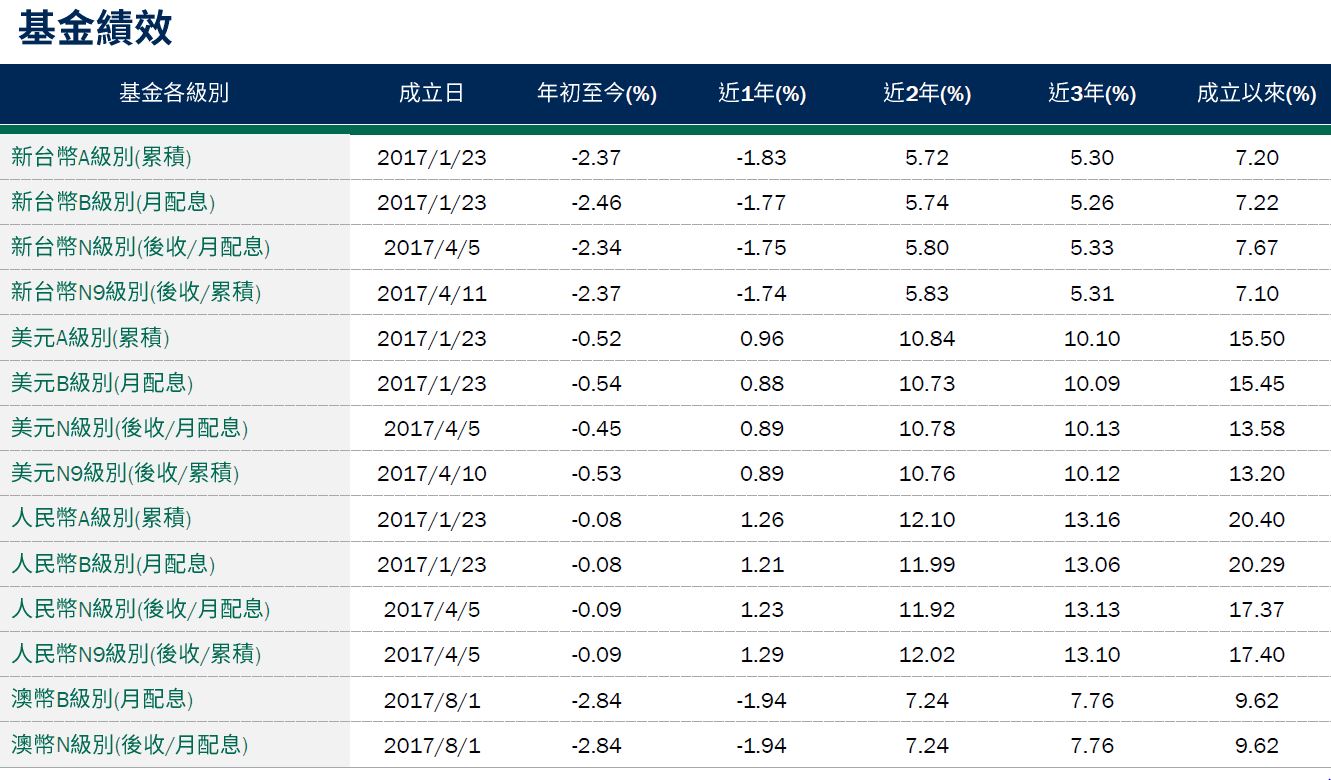Image resolution: width=1331 pixels, height=780 pixels.
Task: Select the 20.40 since-inception return value
Action: [x=1257, y=519]
